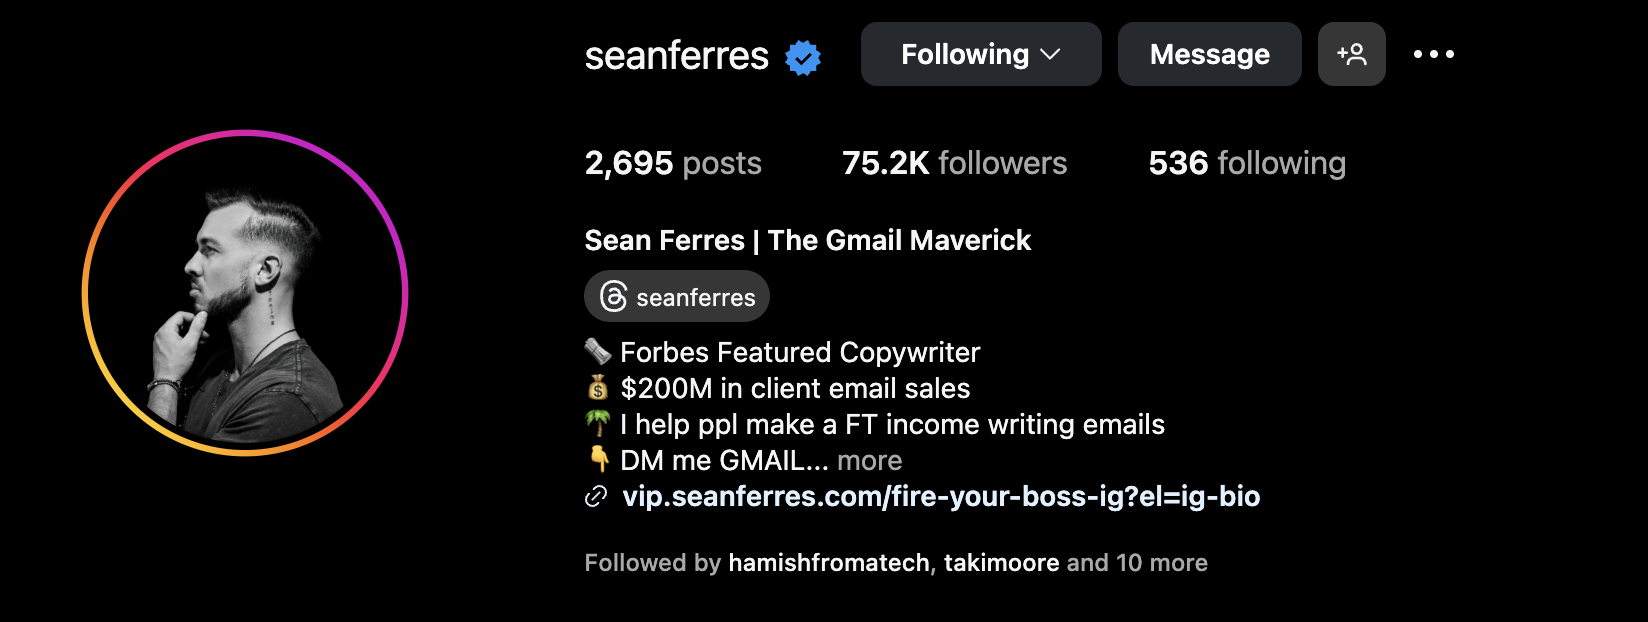Screen dimensions: 1648x622
Task: Click the newspaper emoji before Forbes line
Action: tap(598, 352)
